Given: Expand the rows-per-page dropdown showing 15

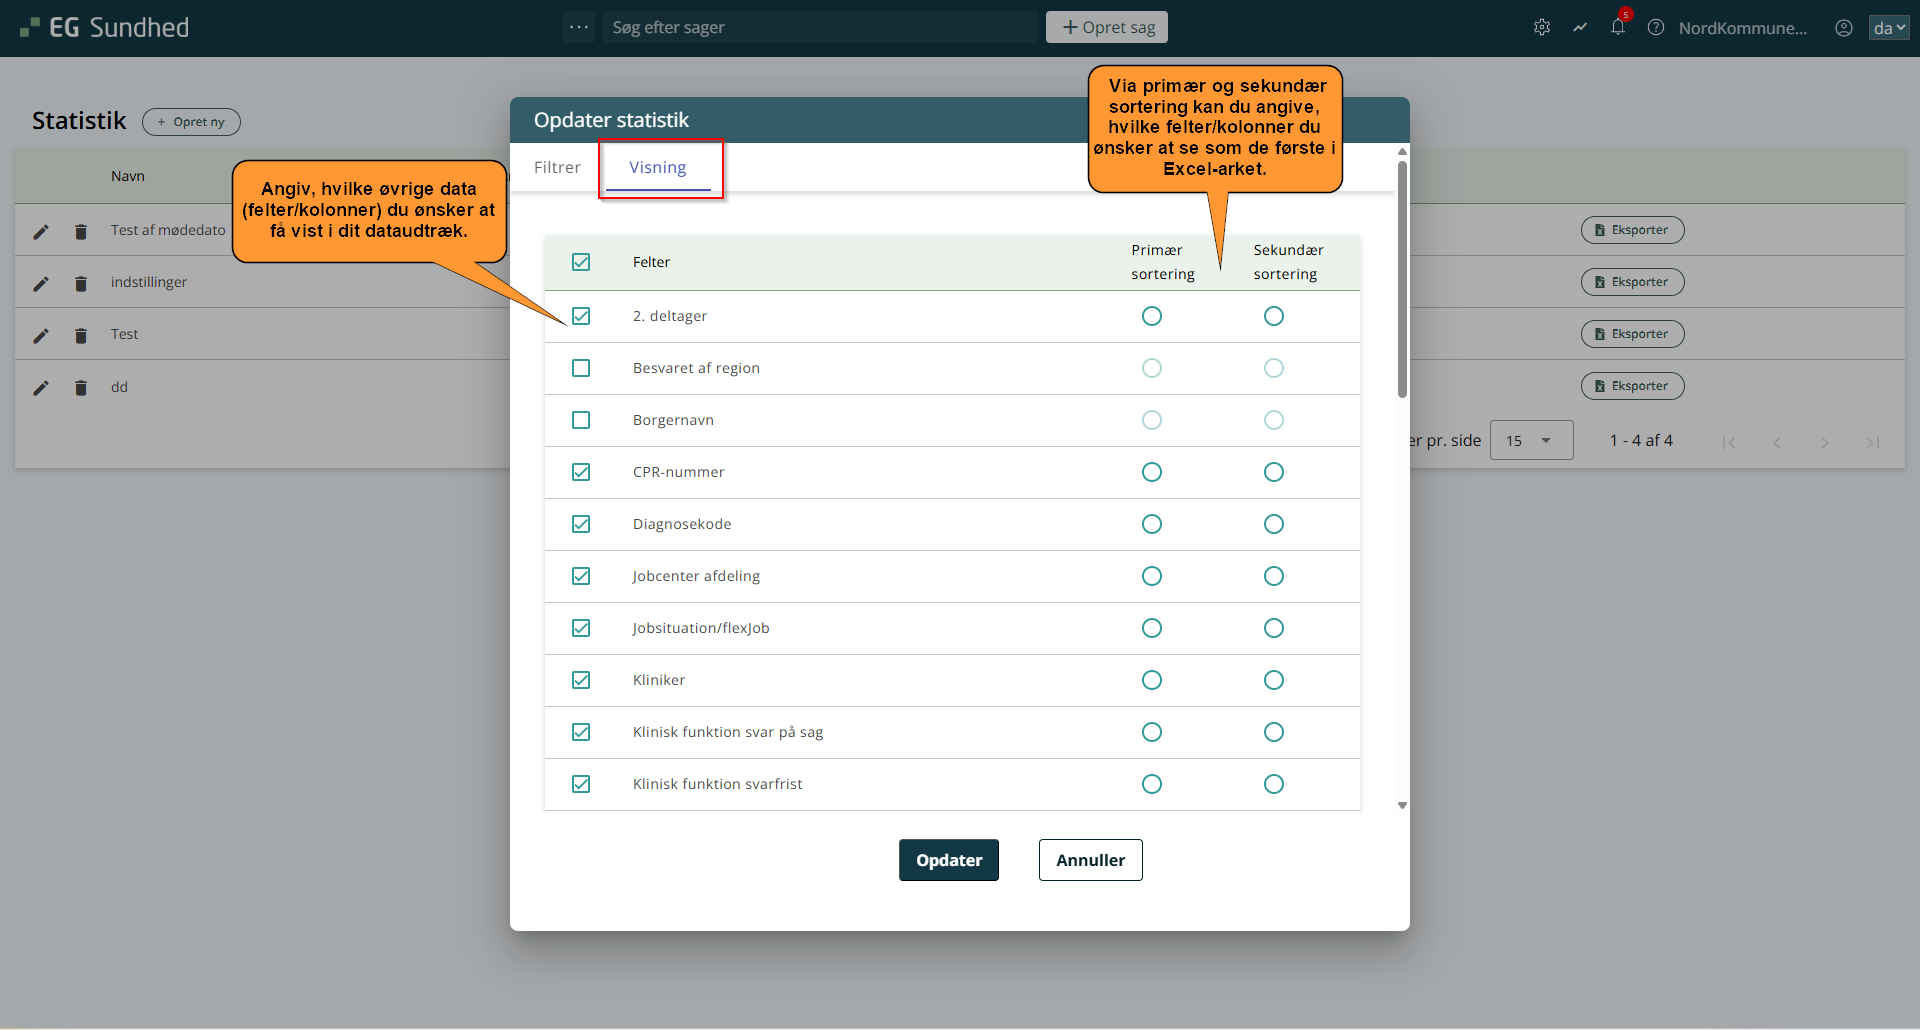Looking at the screenshot, I should click(1530, 441).
